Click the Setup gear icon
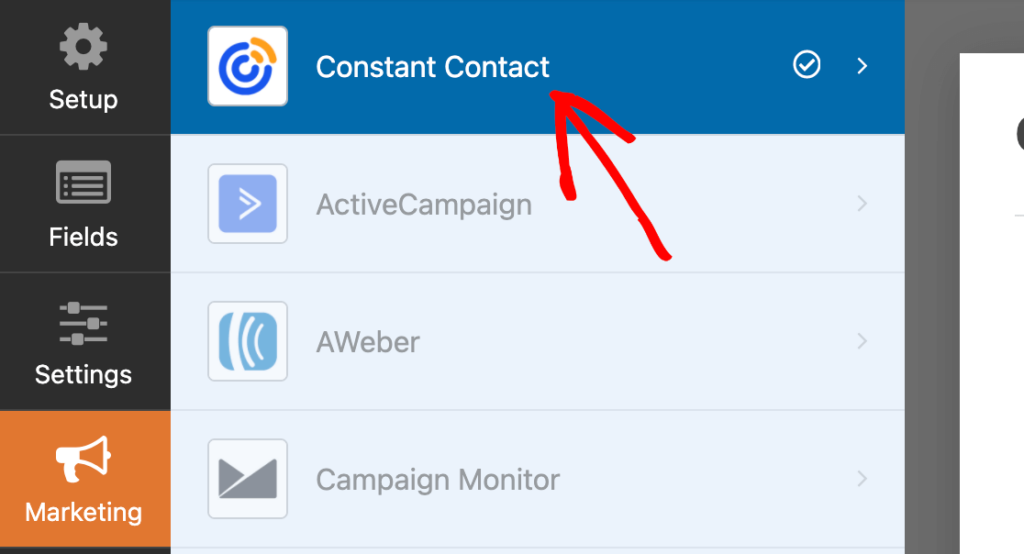1024x554 pixels. (83, 48)
